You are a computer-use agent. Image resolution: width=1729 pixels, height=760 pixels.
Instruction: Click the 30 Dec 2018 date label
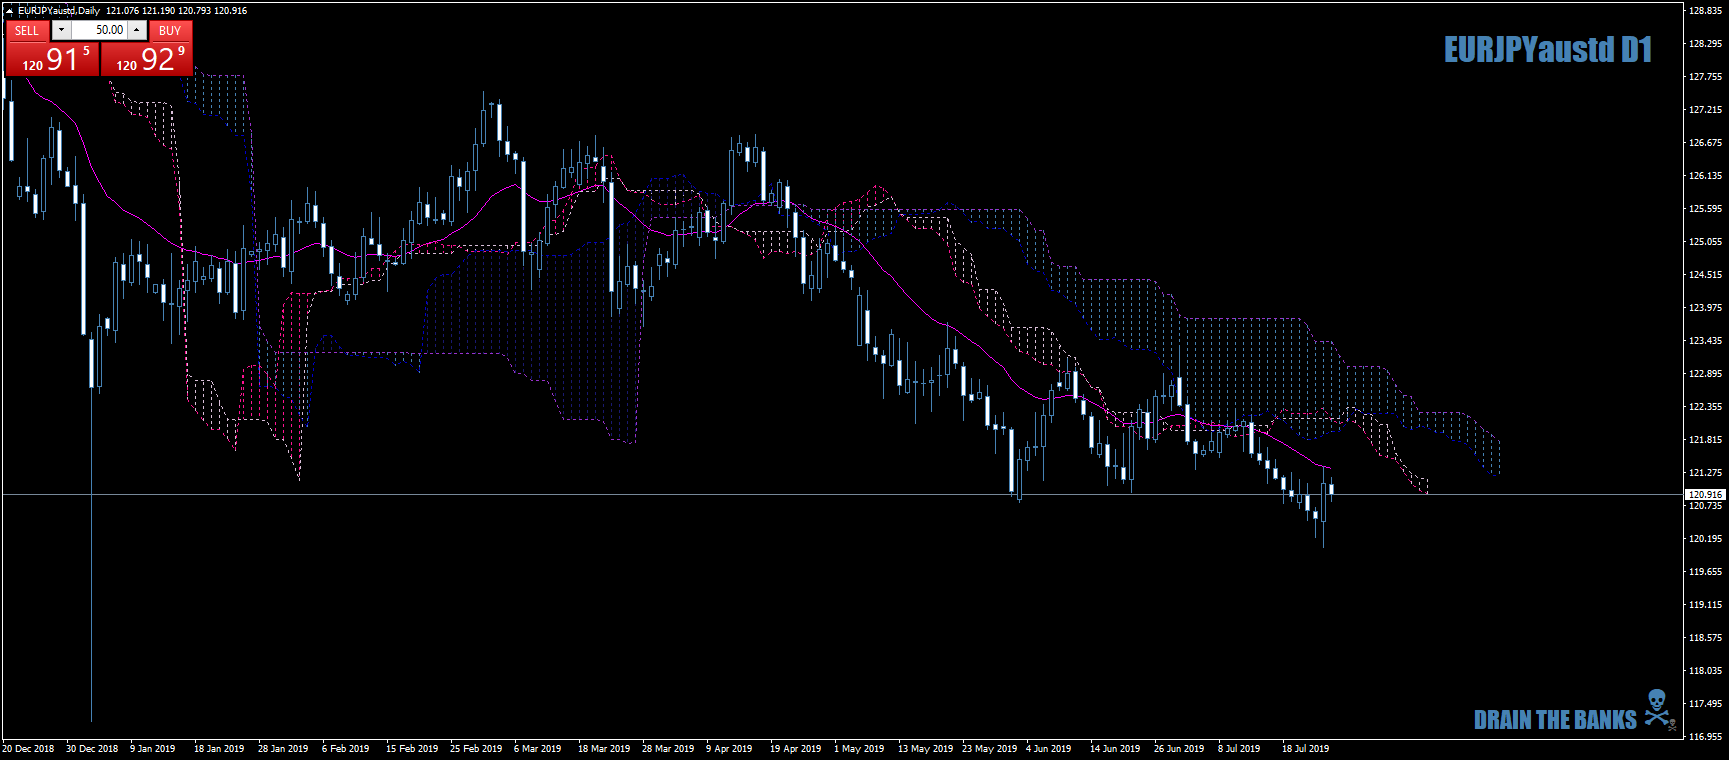[x=92, y=748]
